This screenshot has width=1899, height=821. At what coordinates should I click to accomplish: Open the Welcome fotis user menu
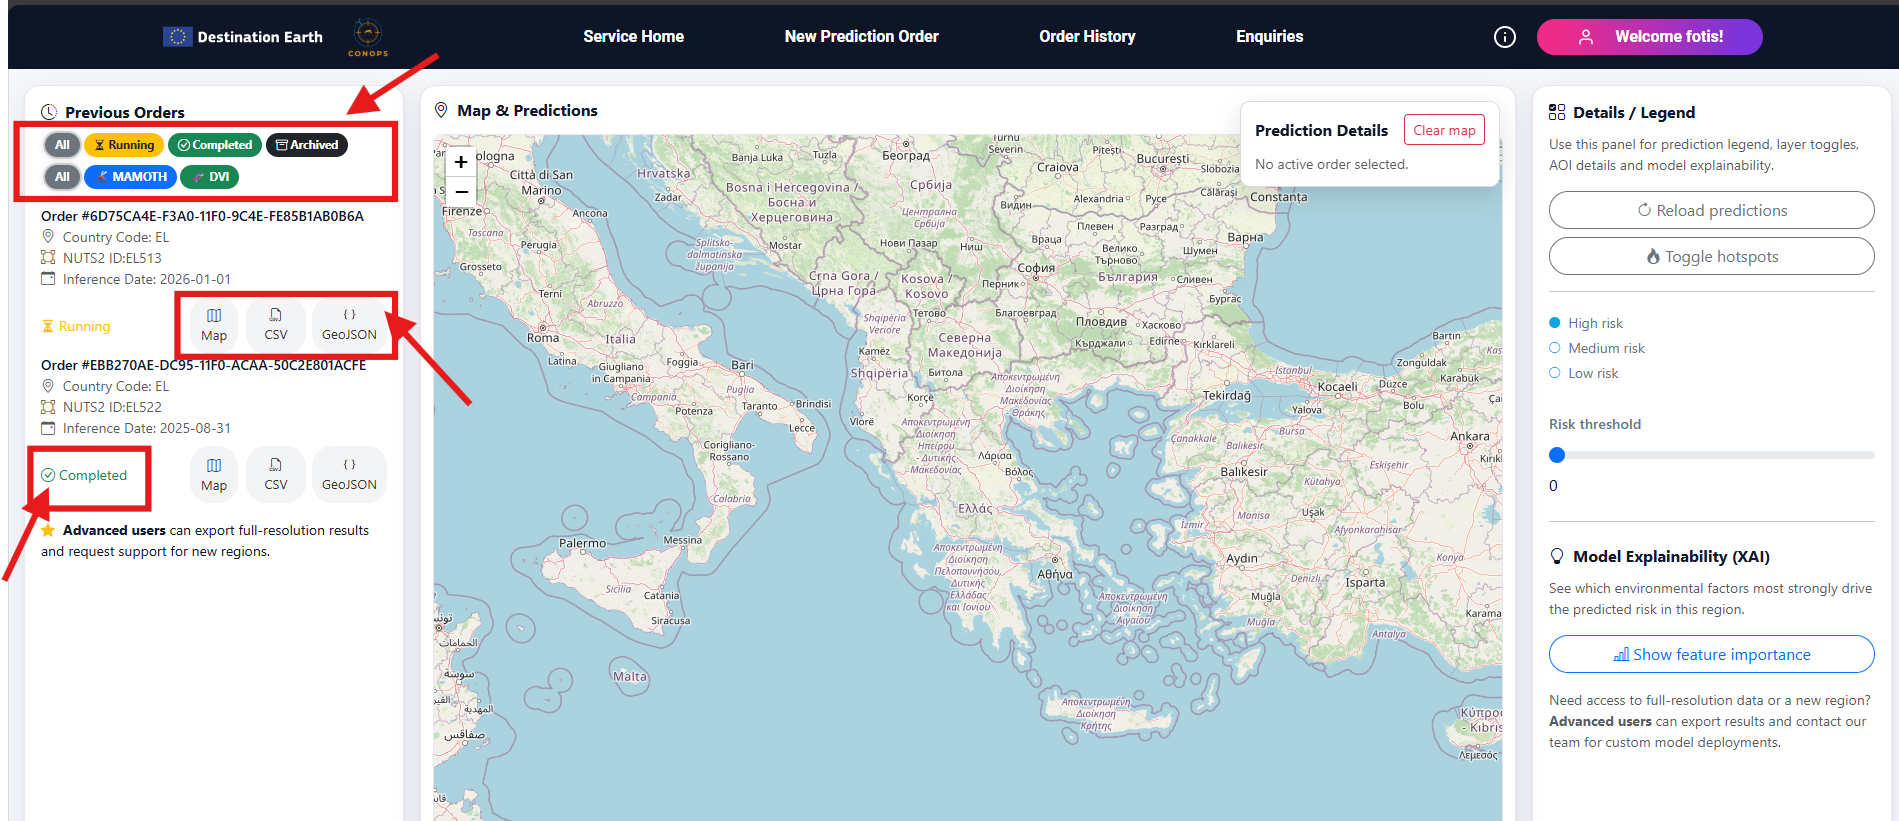point(1649,37)
